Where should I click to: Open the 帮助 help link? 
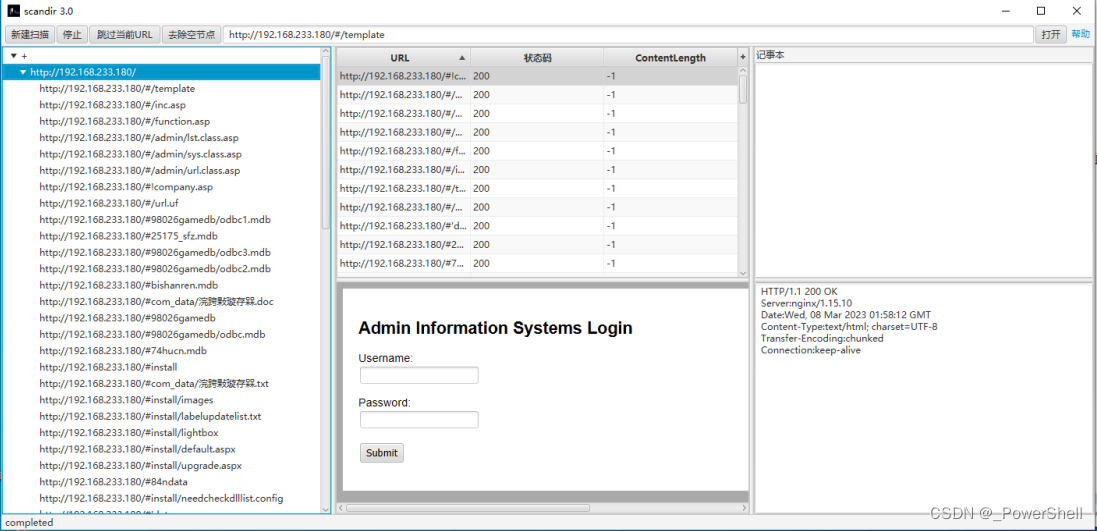[x=1080, y=34]
